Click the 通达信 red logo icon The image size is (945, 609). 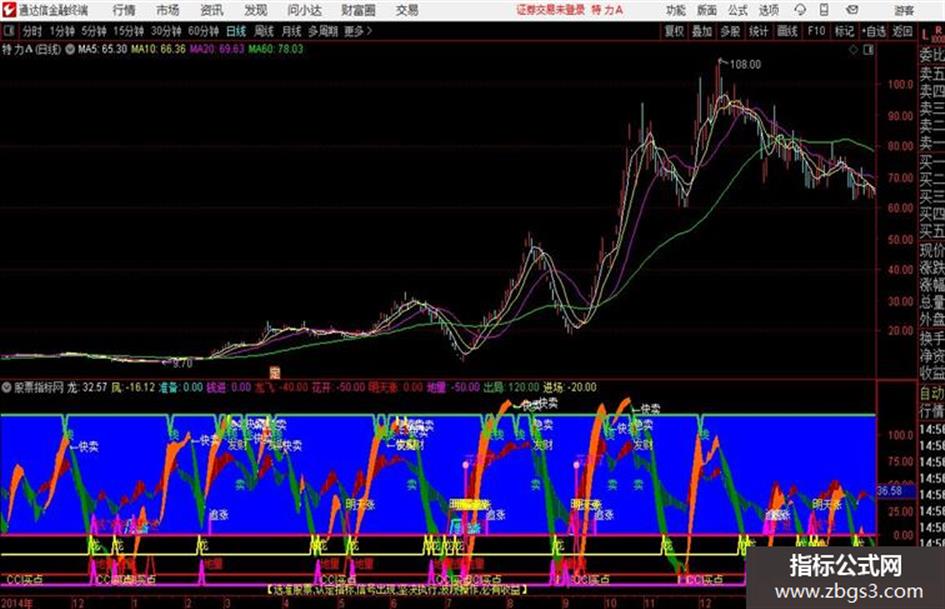[x=8, y=10]
